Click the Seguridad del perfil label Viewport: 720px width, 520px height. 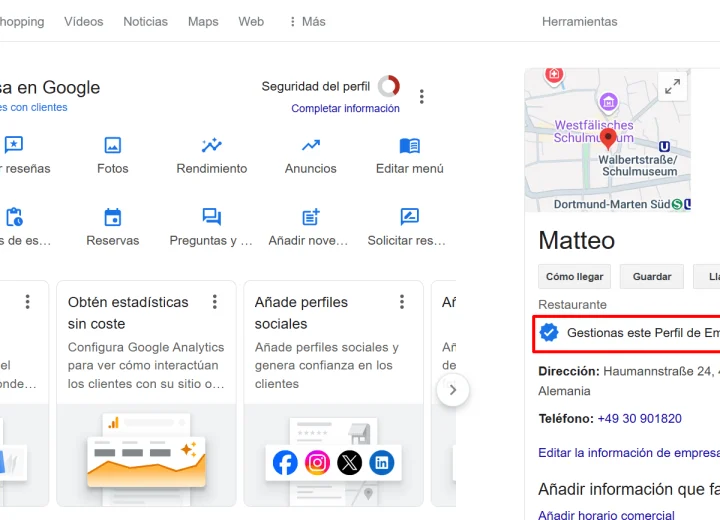[315, 86]
